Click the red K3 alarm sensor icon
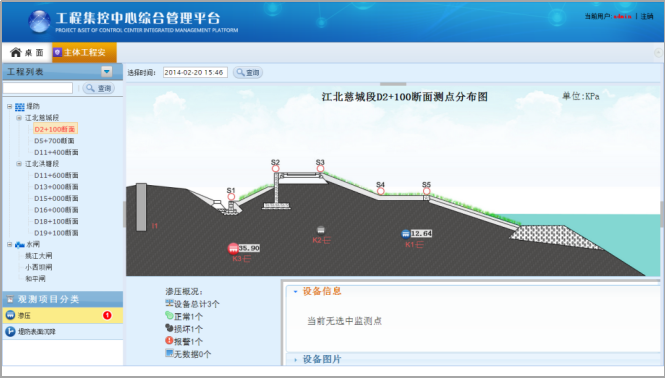This screenshot has width=665, height=378. pos(233,248)
